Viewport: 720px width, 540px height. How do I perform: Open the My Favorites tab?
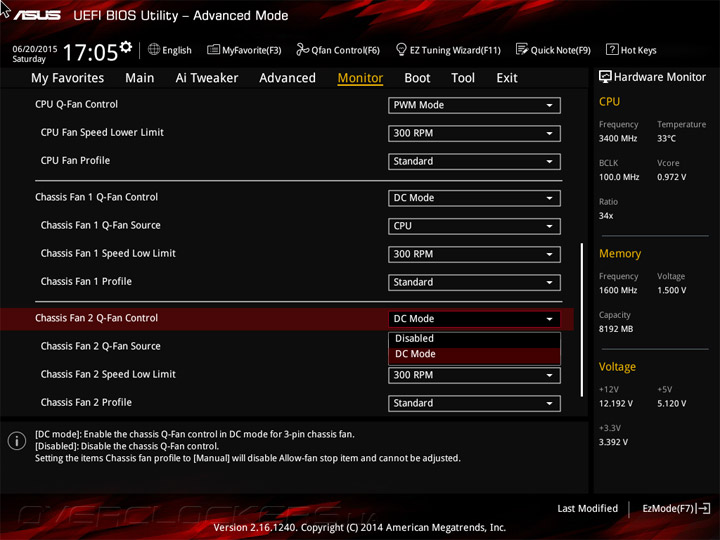[x=68, y=78]
